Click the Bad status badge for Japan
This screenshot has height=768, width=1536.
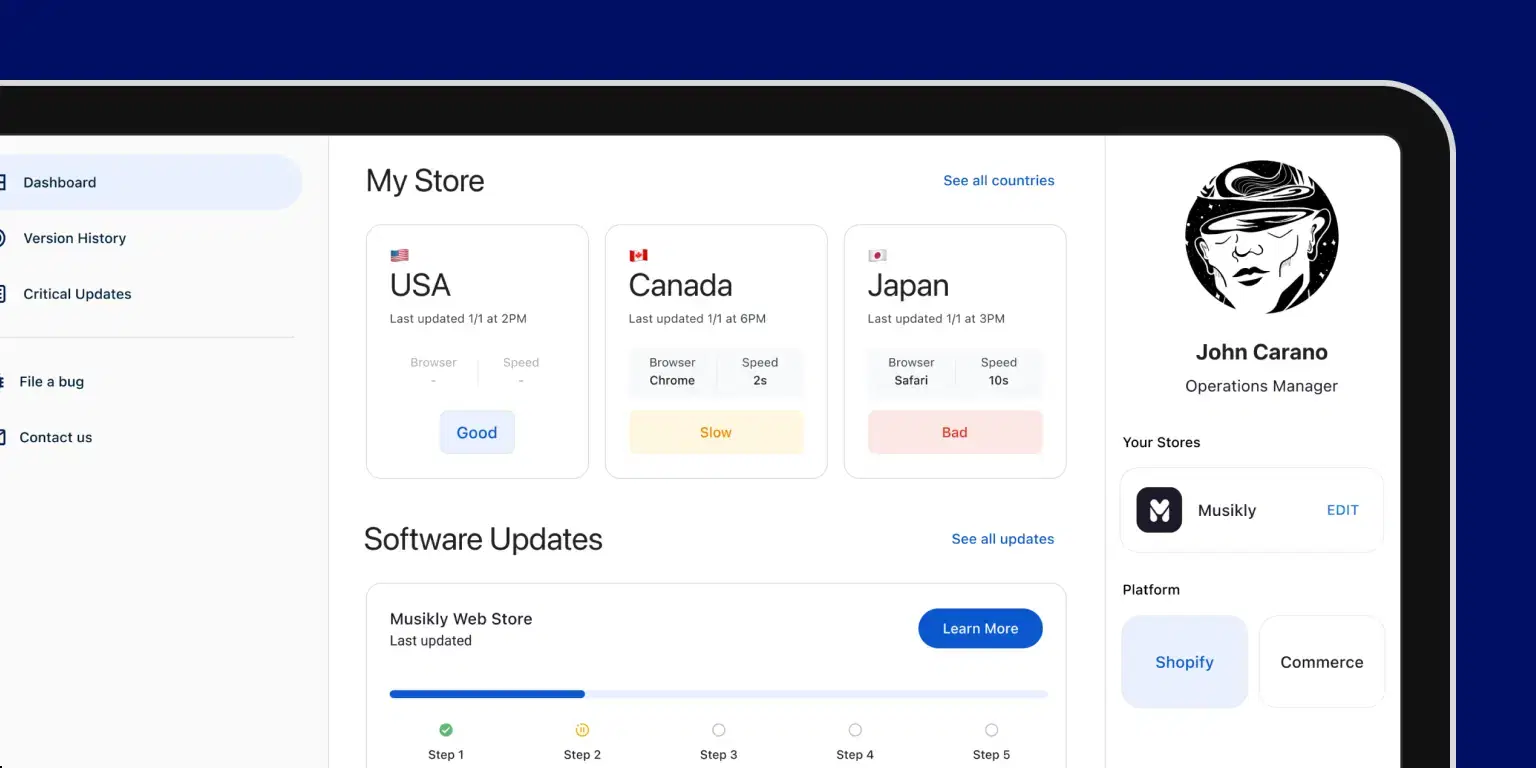coord(955,433)
